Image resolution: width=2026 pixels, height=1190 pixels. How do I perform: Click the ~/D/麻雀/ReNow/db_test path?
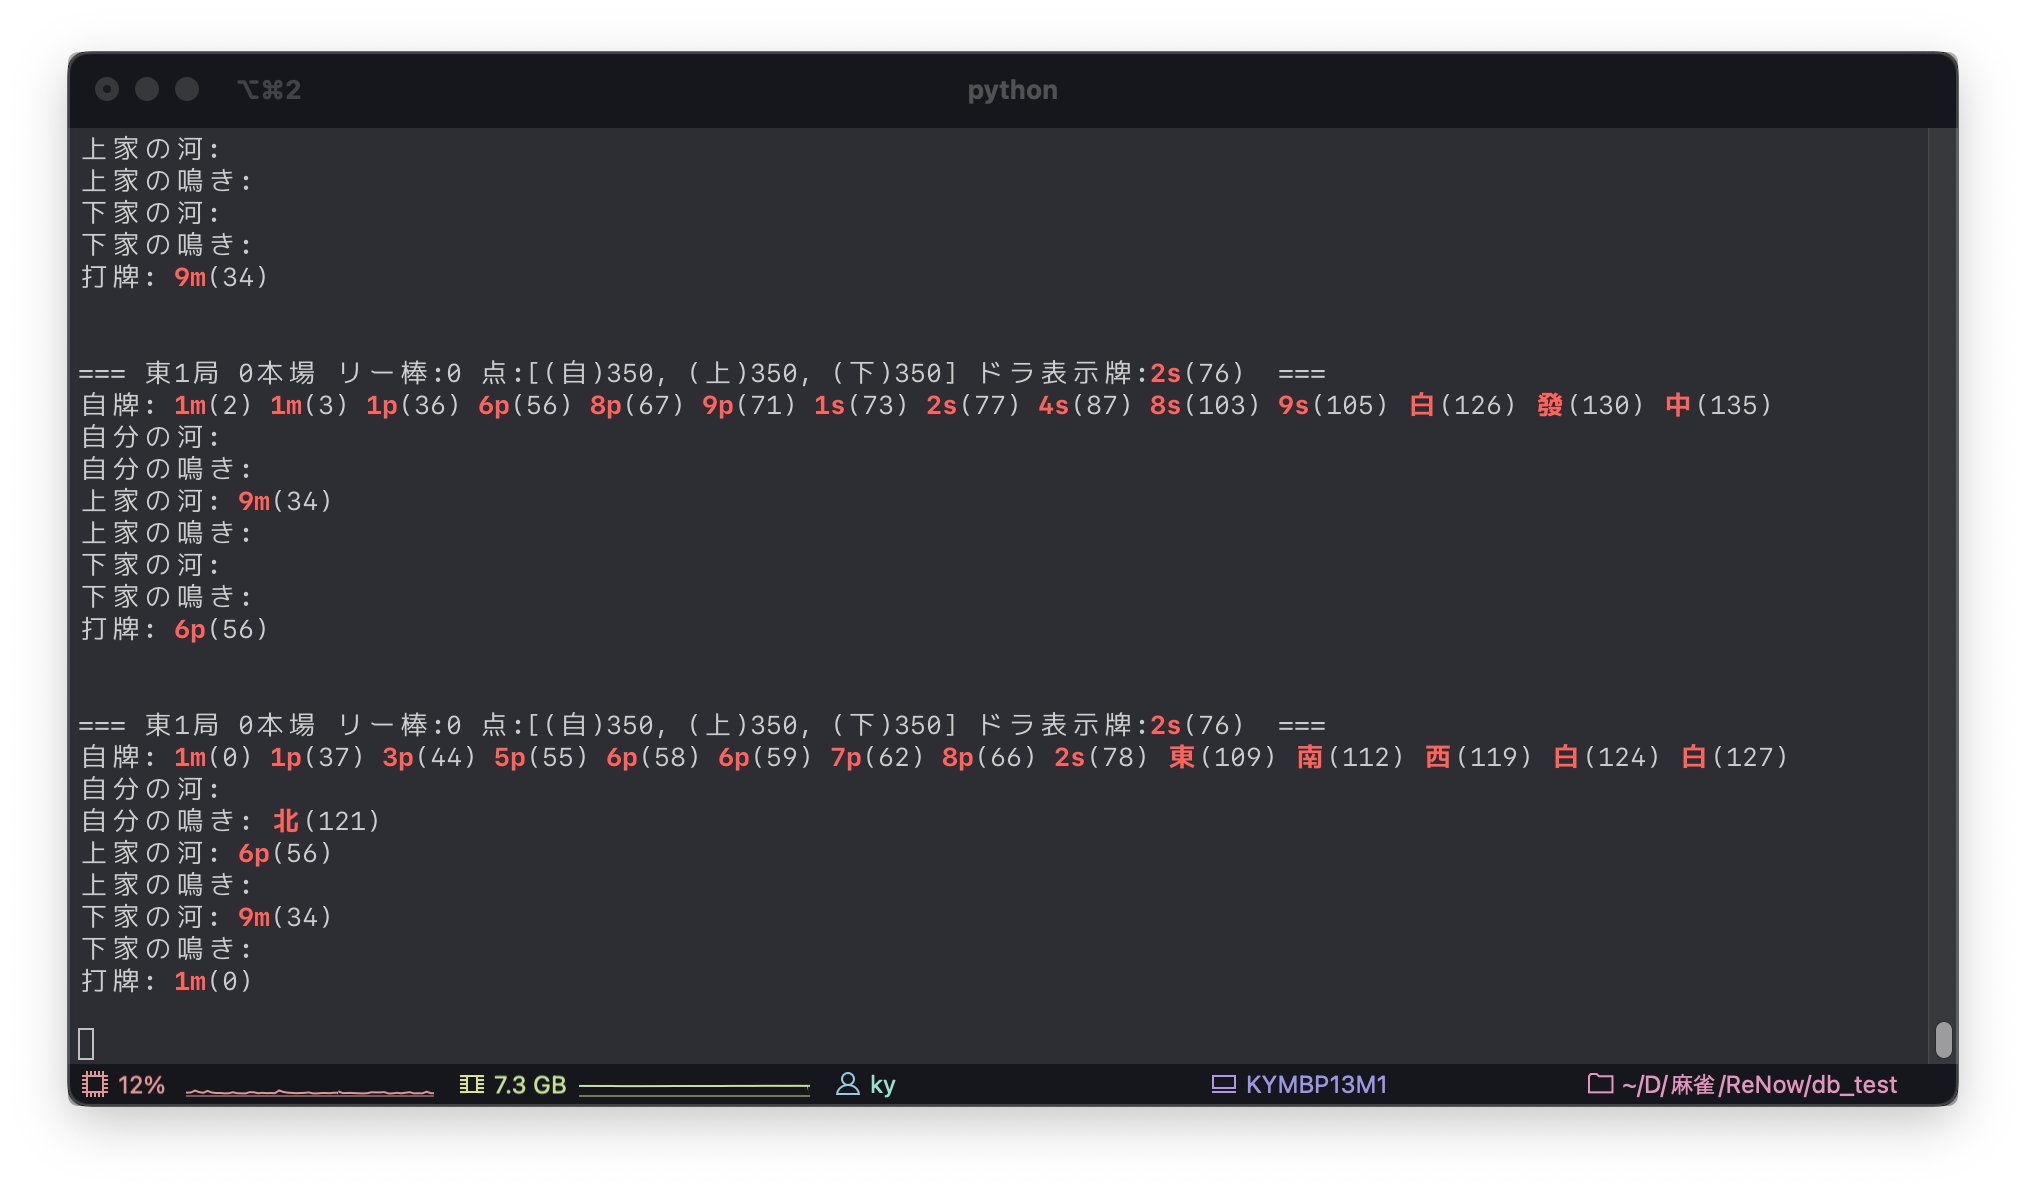1759,1084
